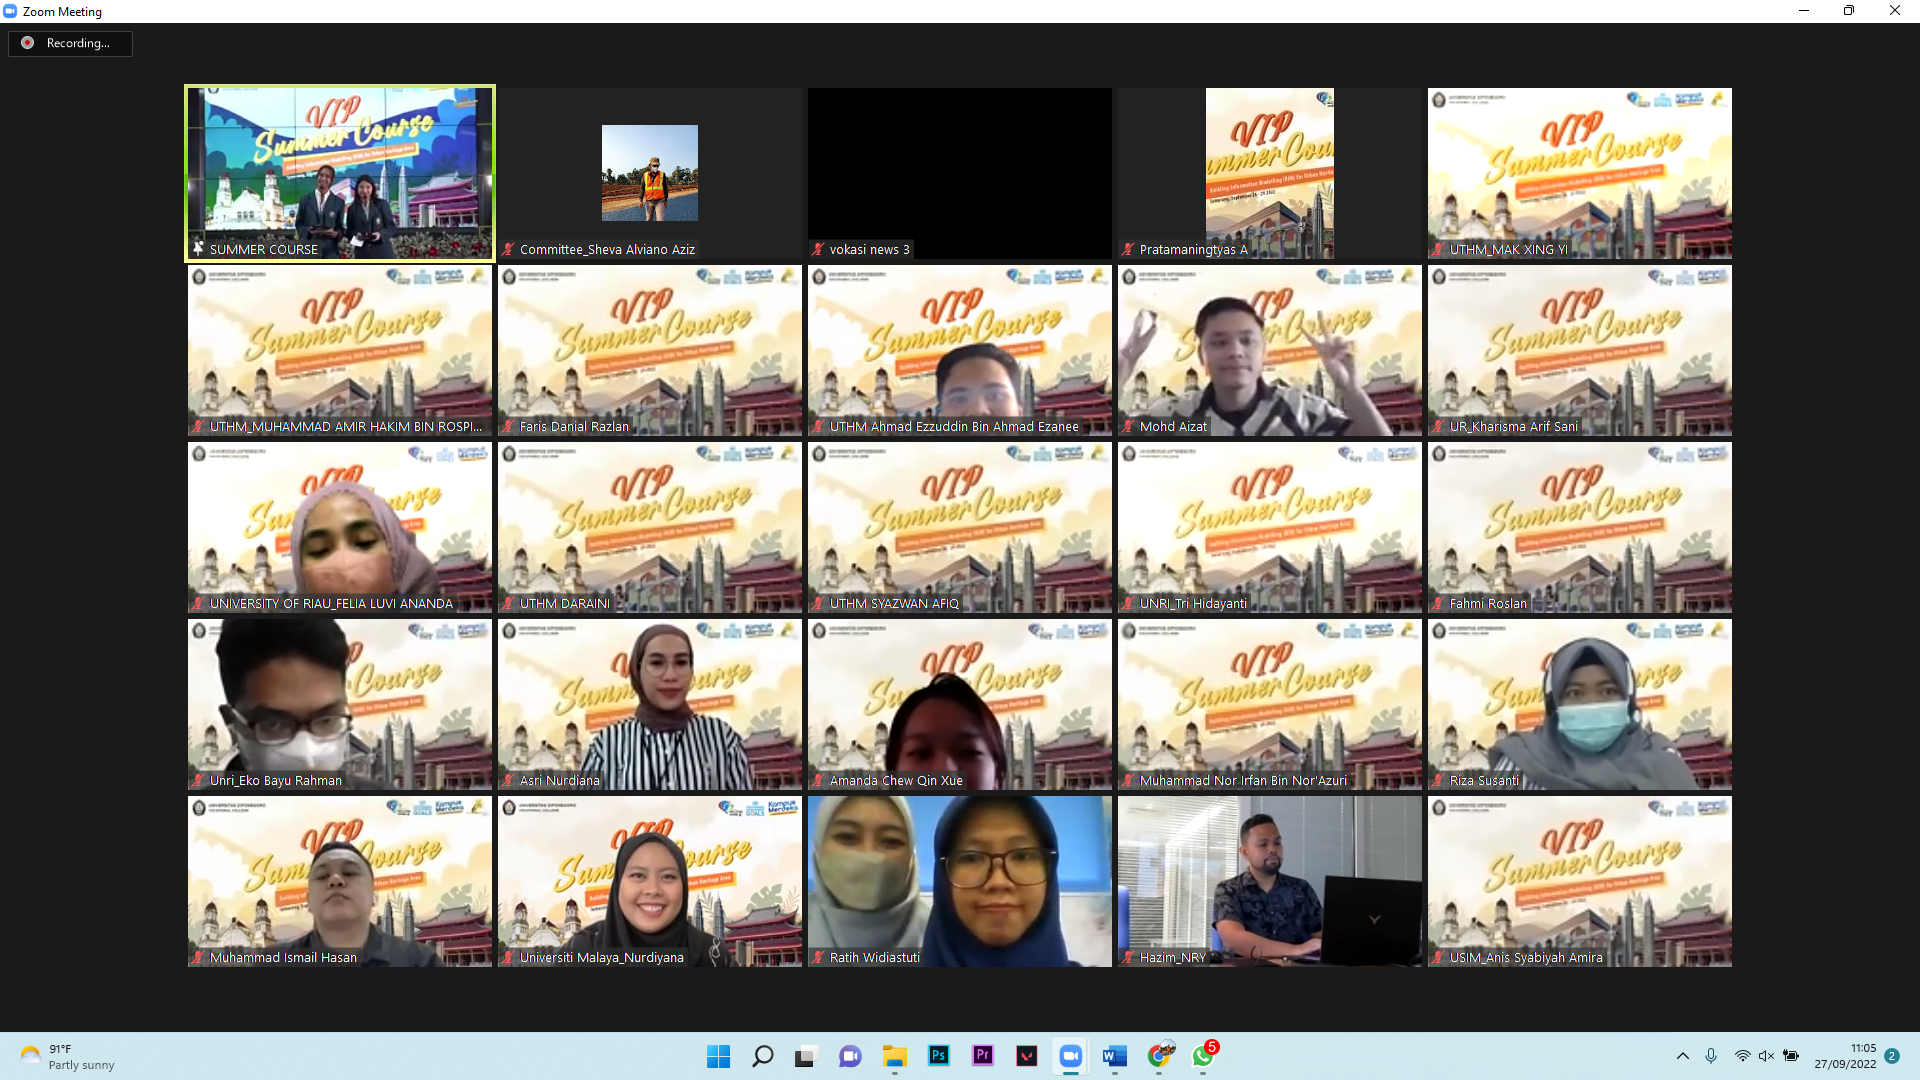Launch Photoshop from taskbar
1920x1080 pixels.
click(938, 1056)
